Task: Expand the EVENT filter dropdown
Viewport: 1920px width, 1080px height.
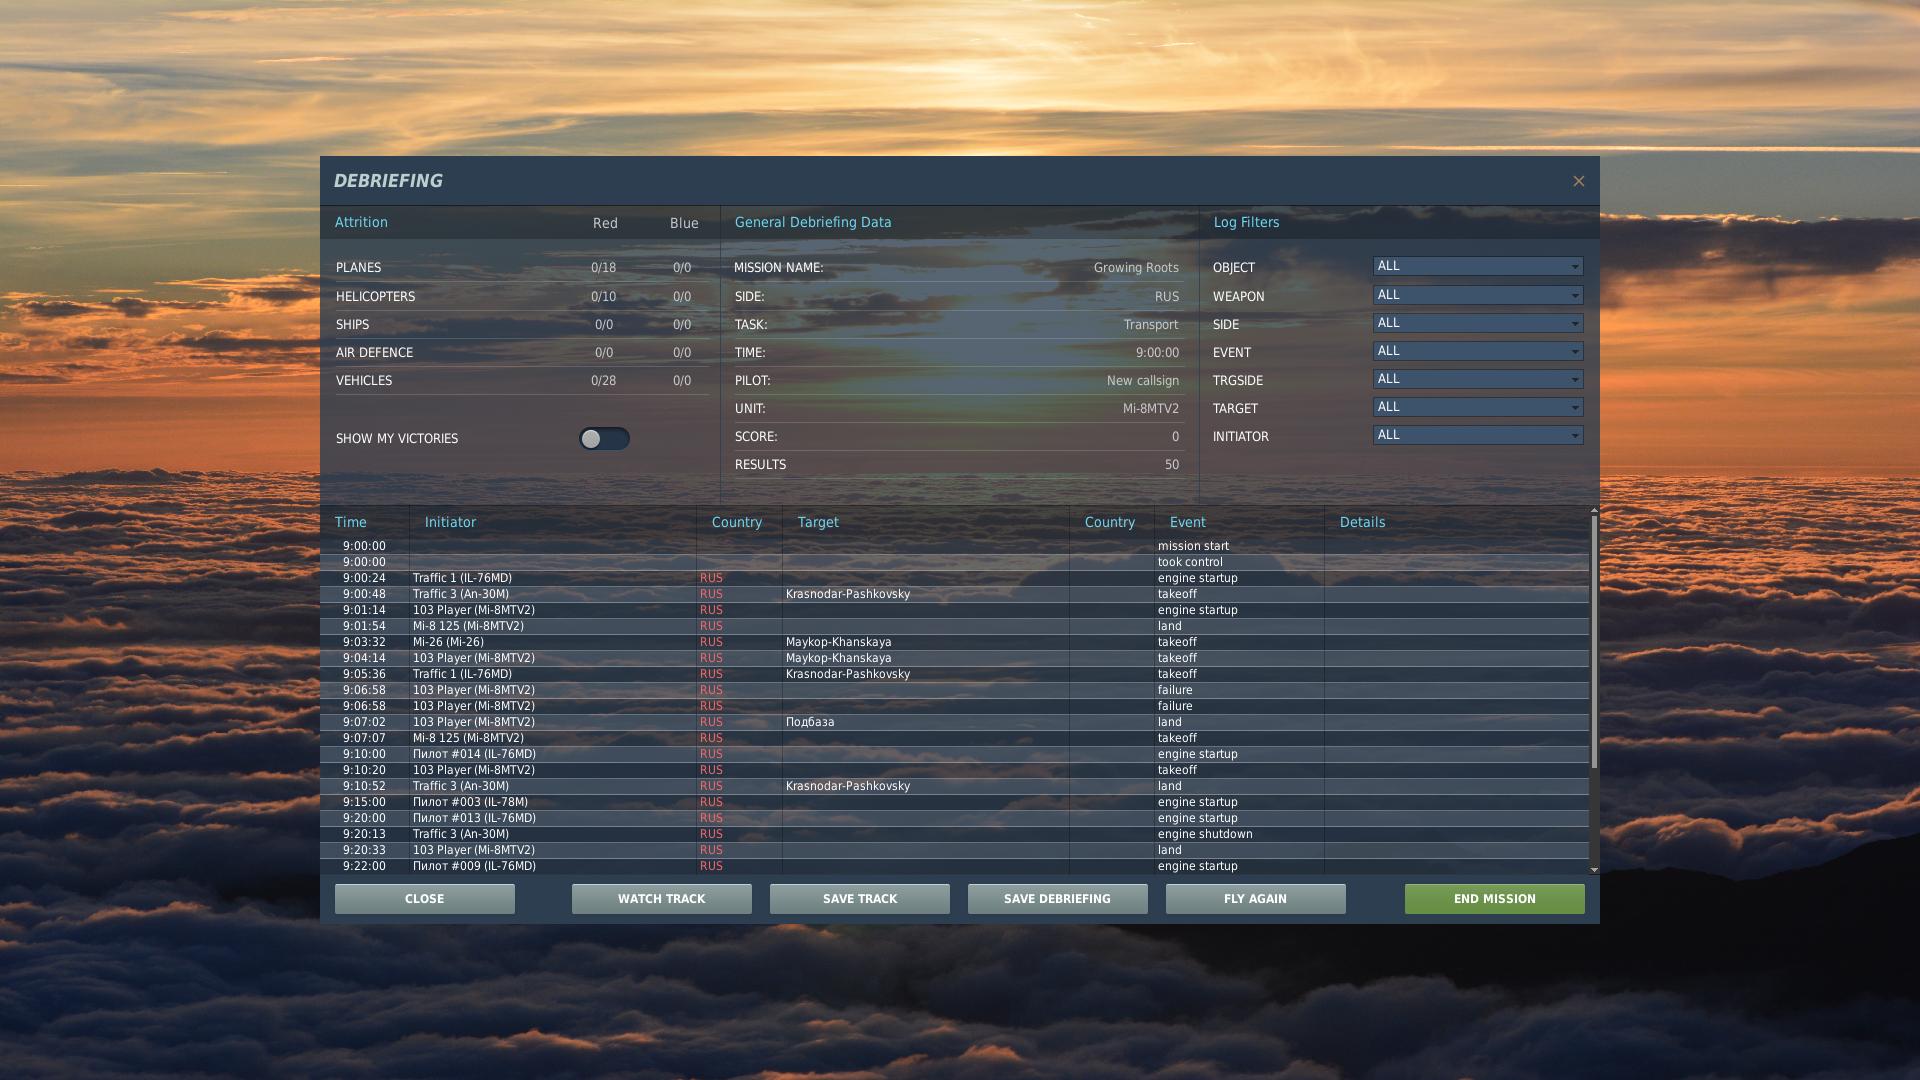Action: [1477, 351]
